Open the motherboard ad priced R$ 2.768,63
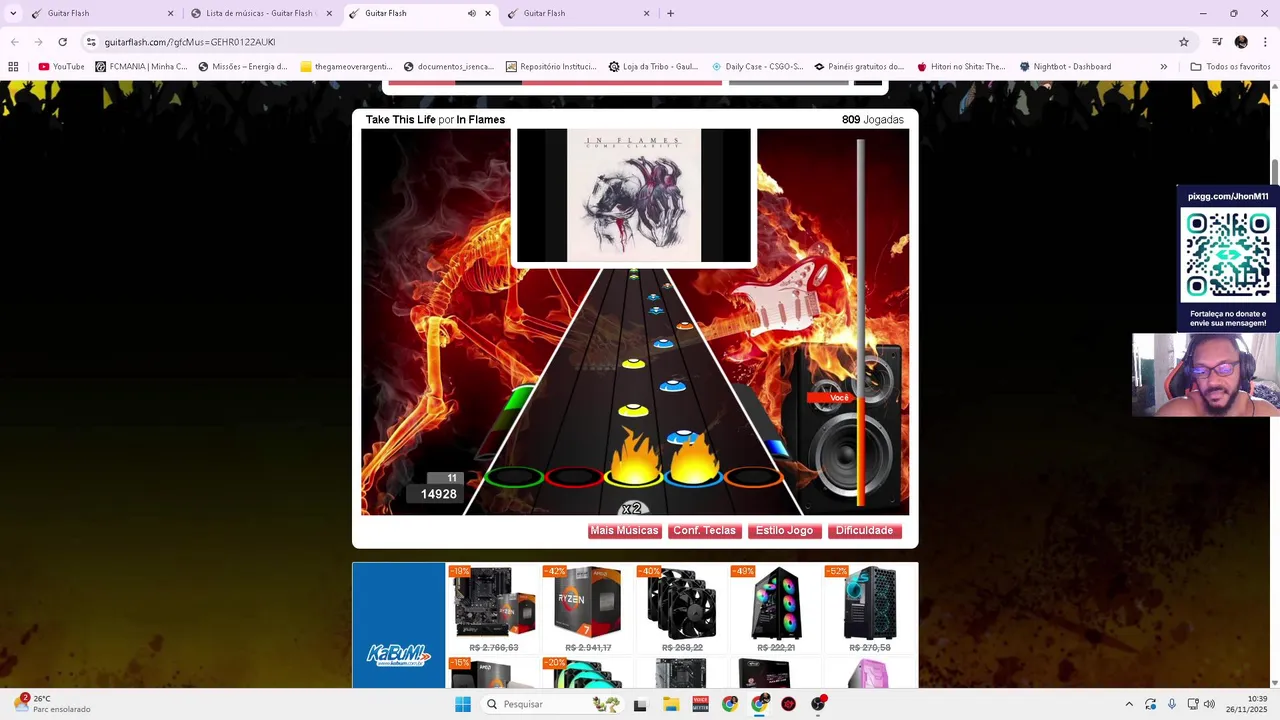 pos(493,609)
